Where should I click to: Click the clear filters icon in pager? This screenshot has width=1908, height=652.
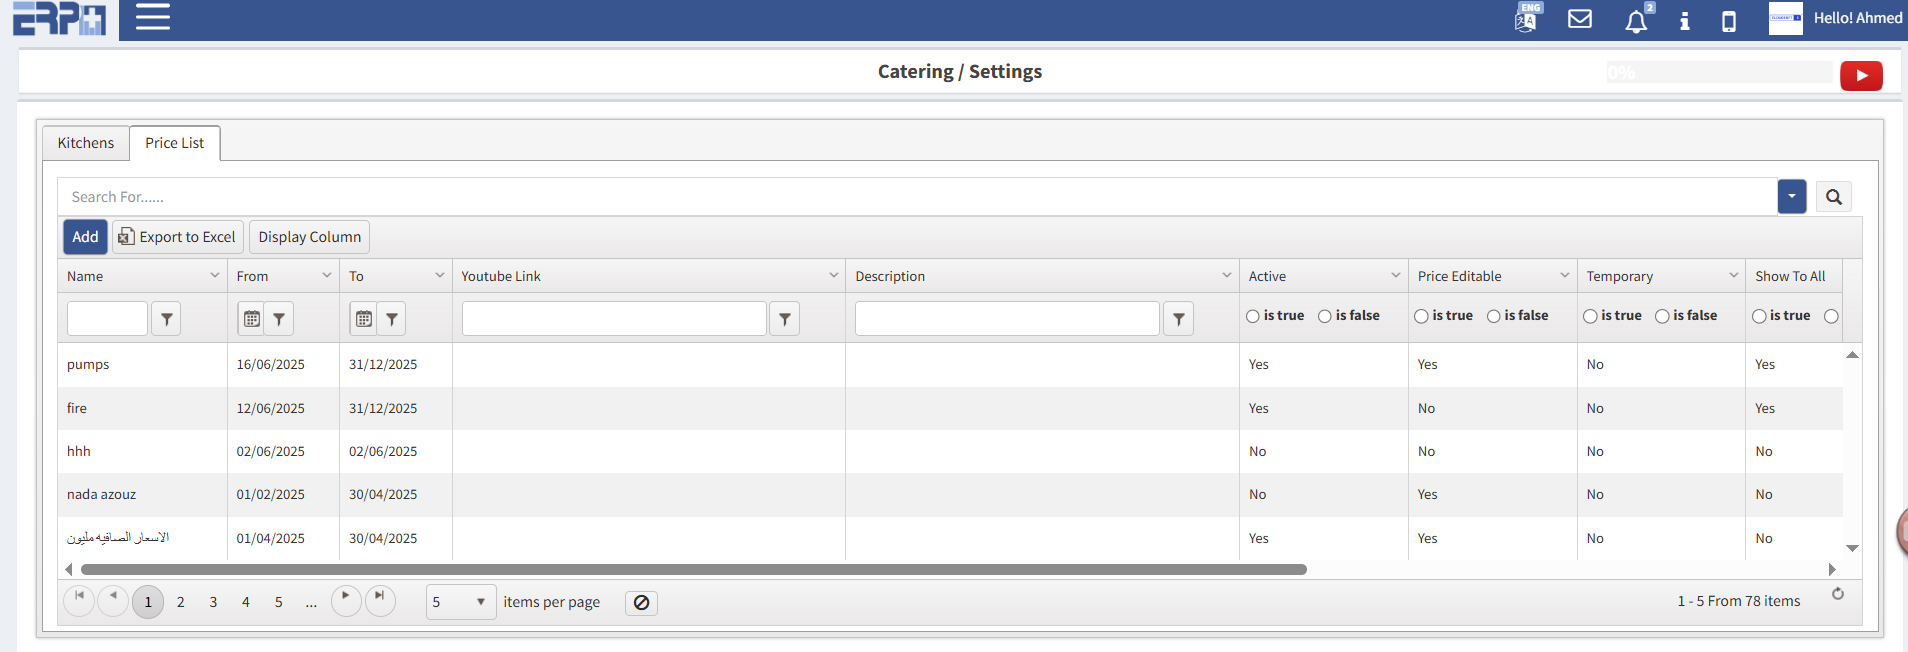coord(641,603)
